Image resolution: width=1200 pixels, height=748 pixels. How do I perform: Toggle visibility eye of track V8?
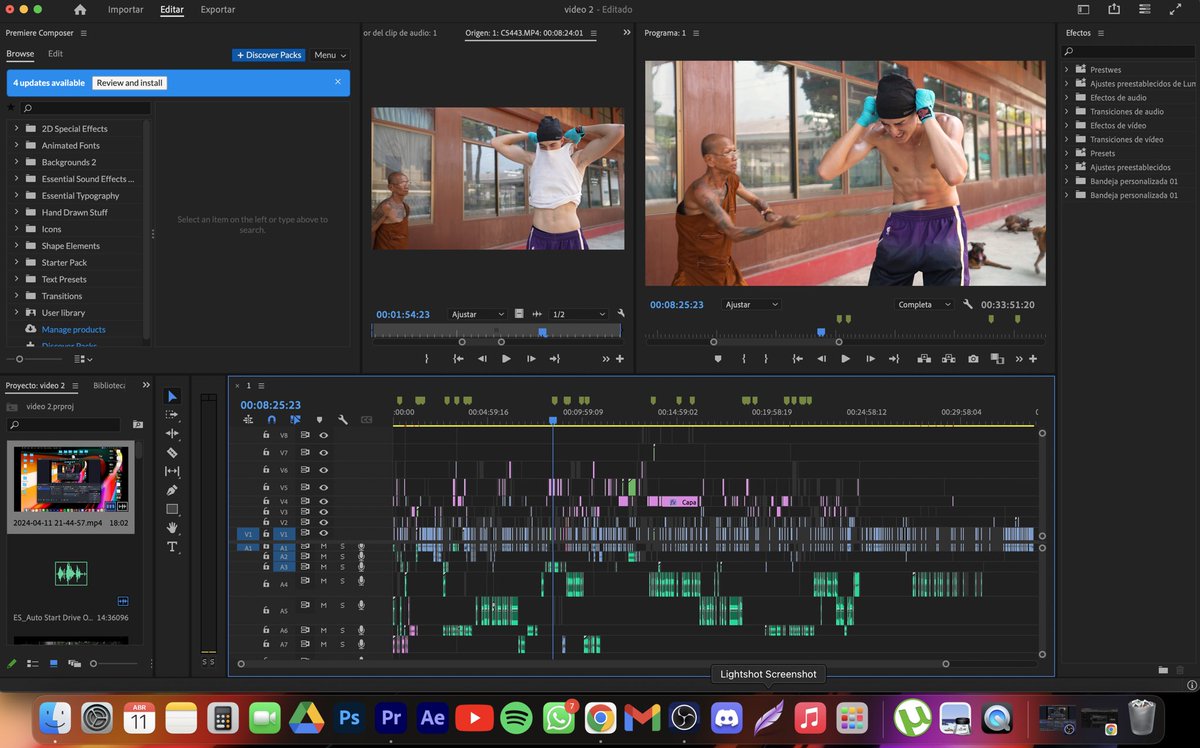tap(324, 435)
